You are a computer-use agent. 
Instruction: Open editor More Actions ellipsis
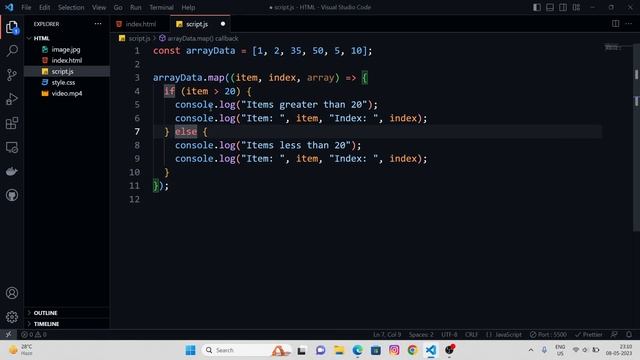629,24
